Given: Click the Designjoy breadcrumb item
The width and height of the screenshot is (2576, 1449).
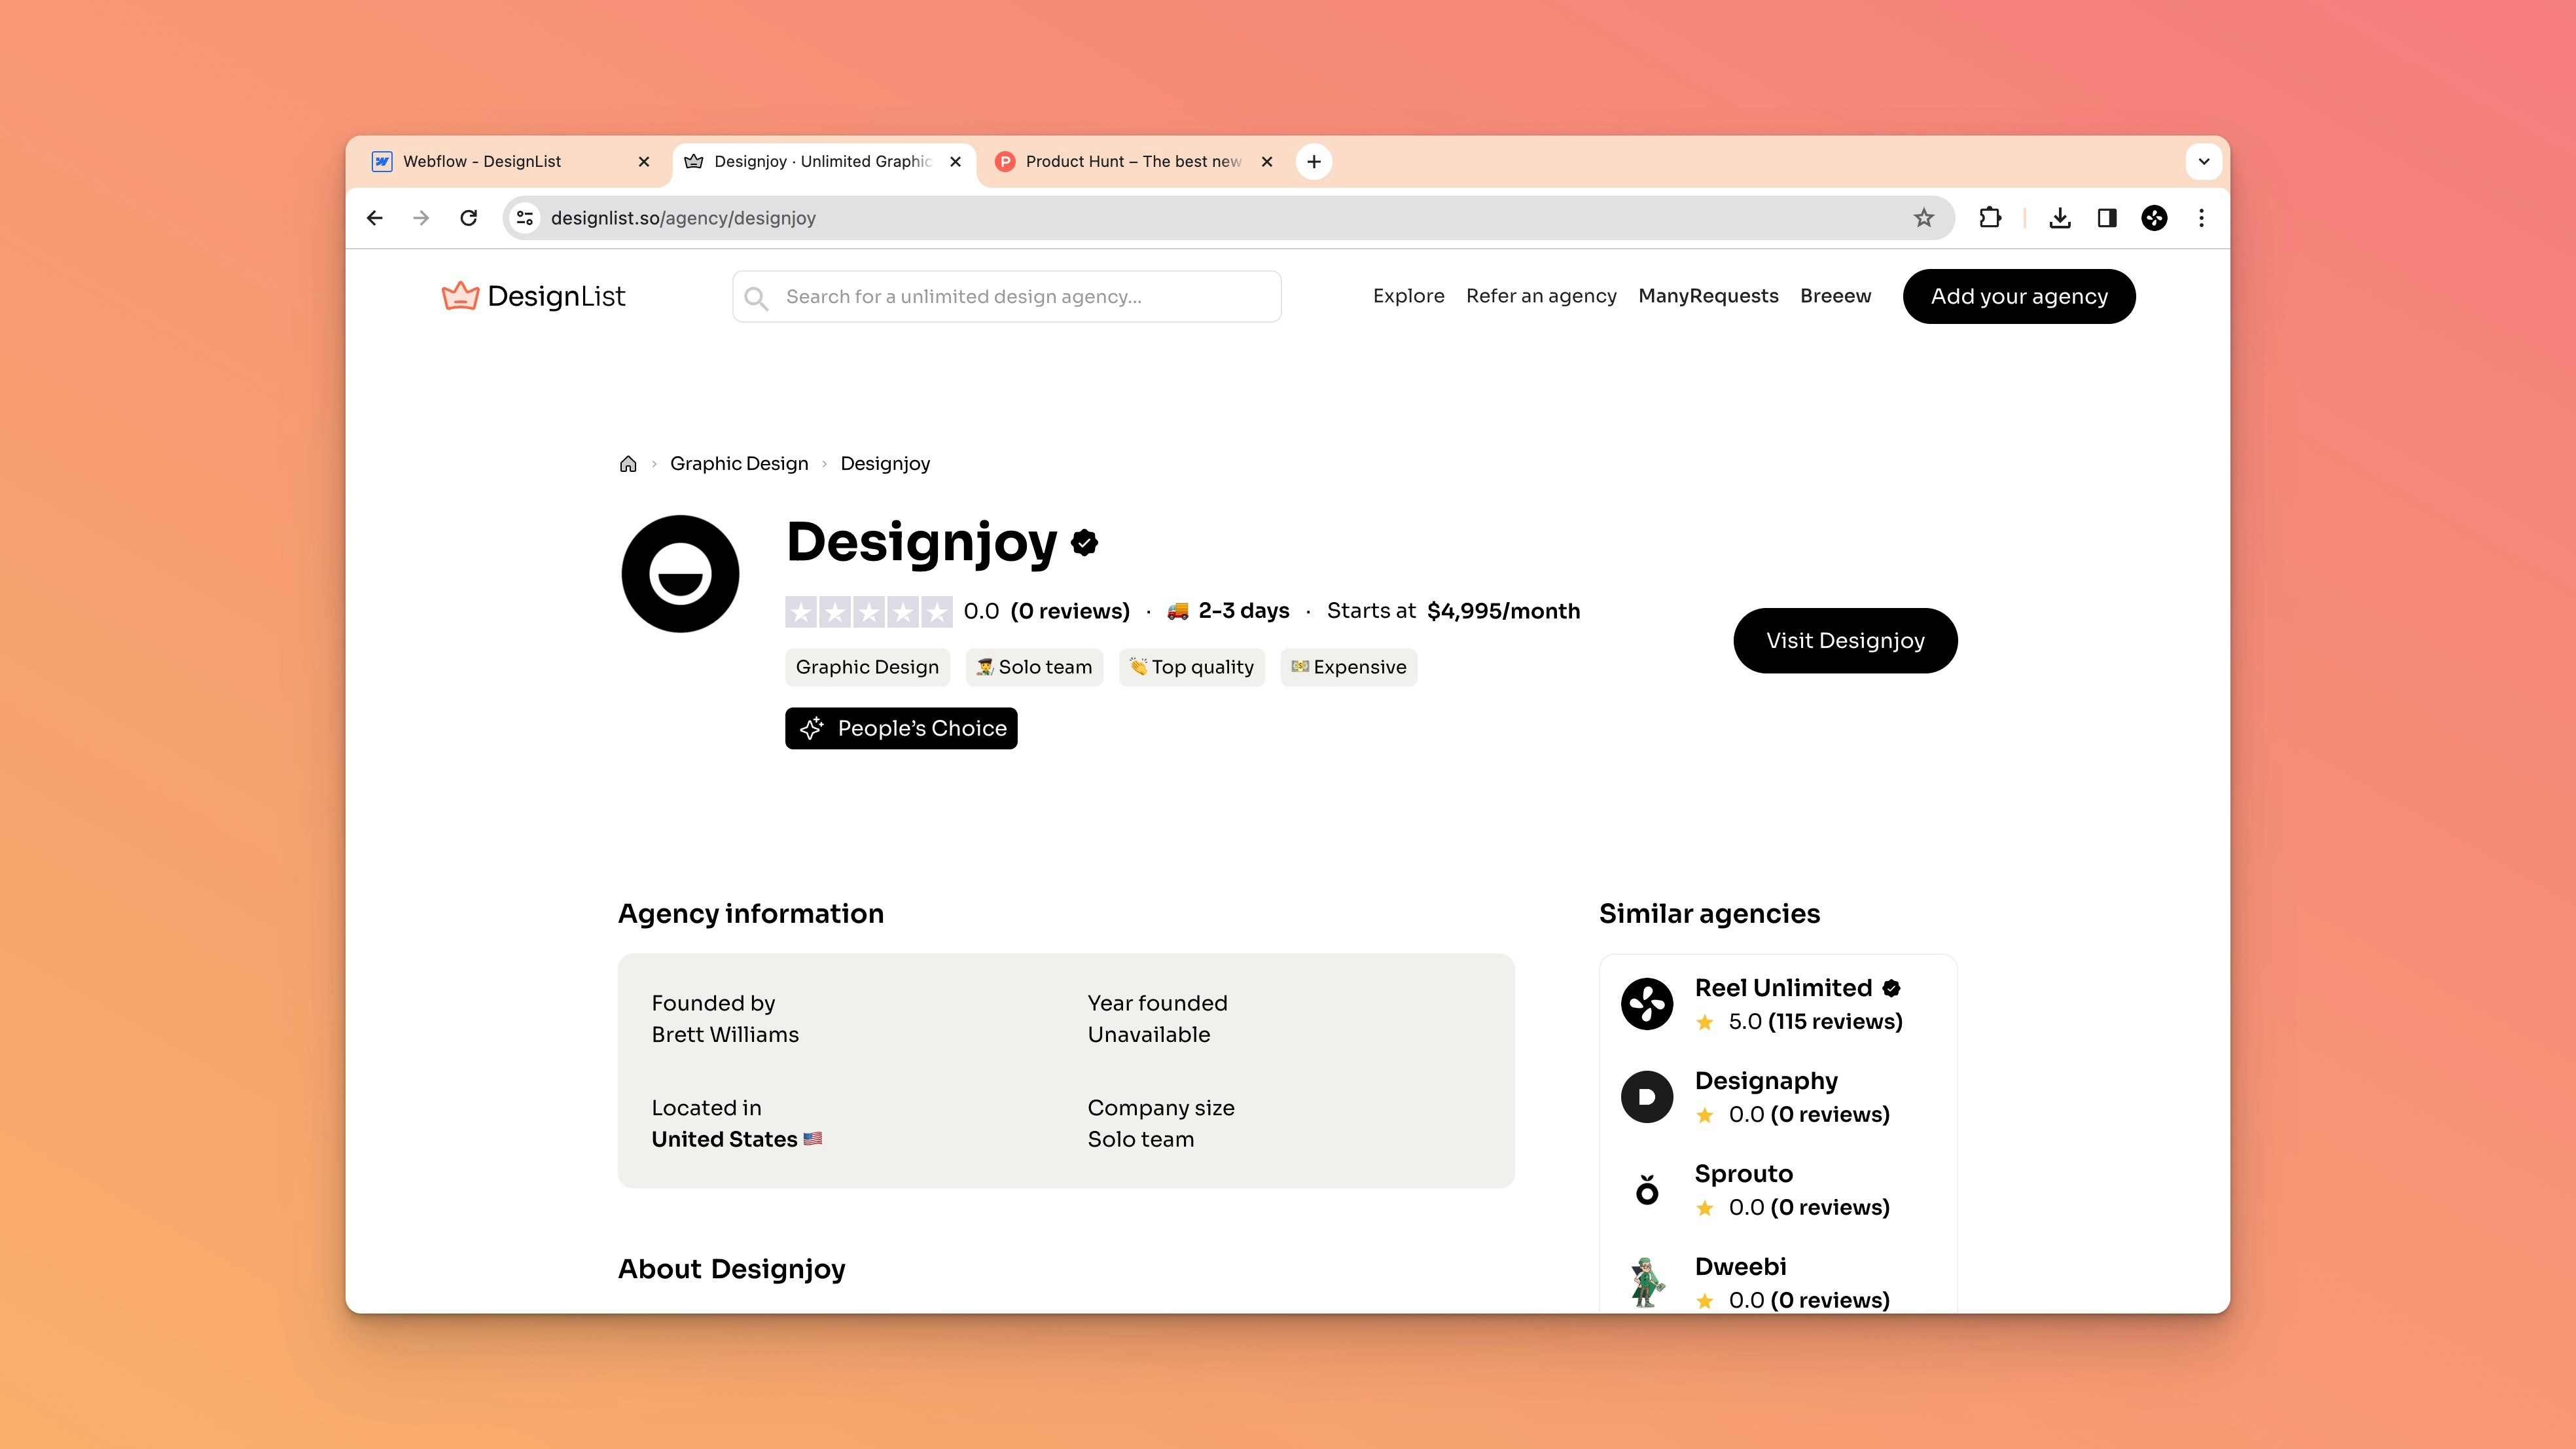Looking at the screenshot, I should tap(885, 464).
